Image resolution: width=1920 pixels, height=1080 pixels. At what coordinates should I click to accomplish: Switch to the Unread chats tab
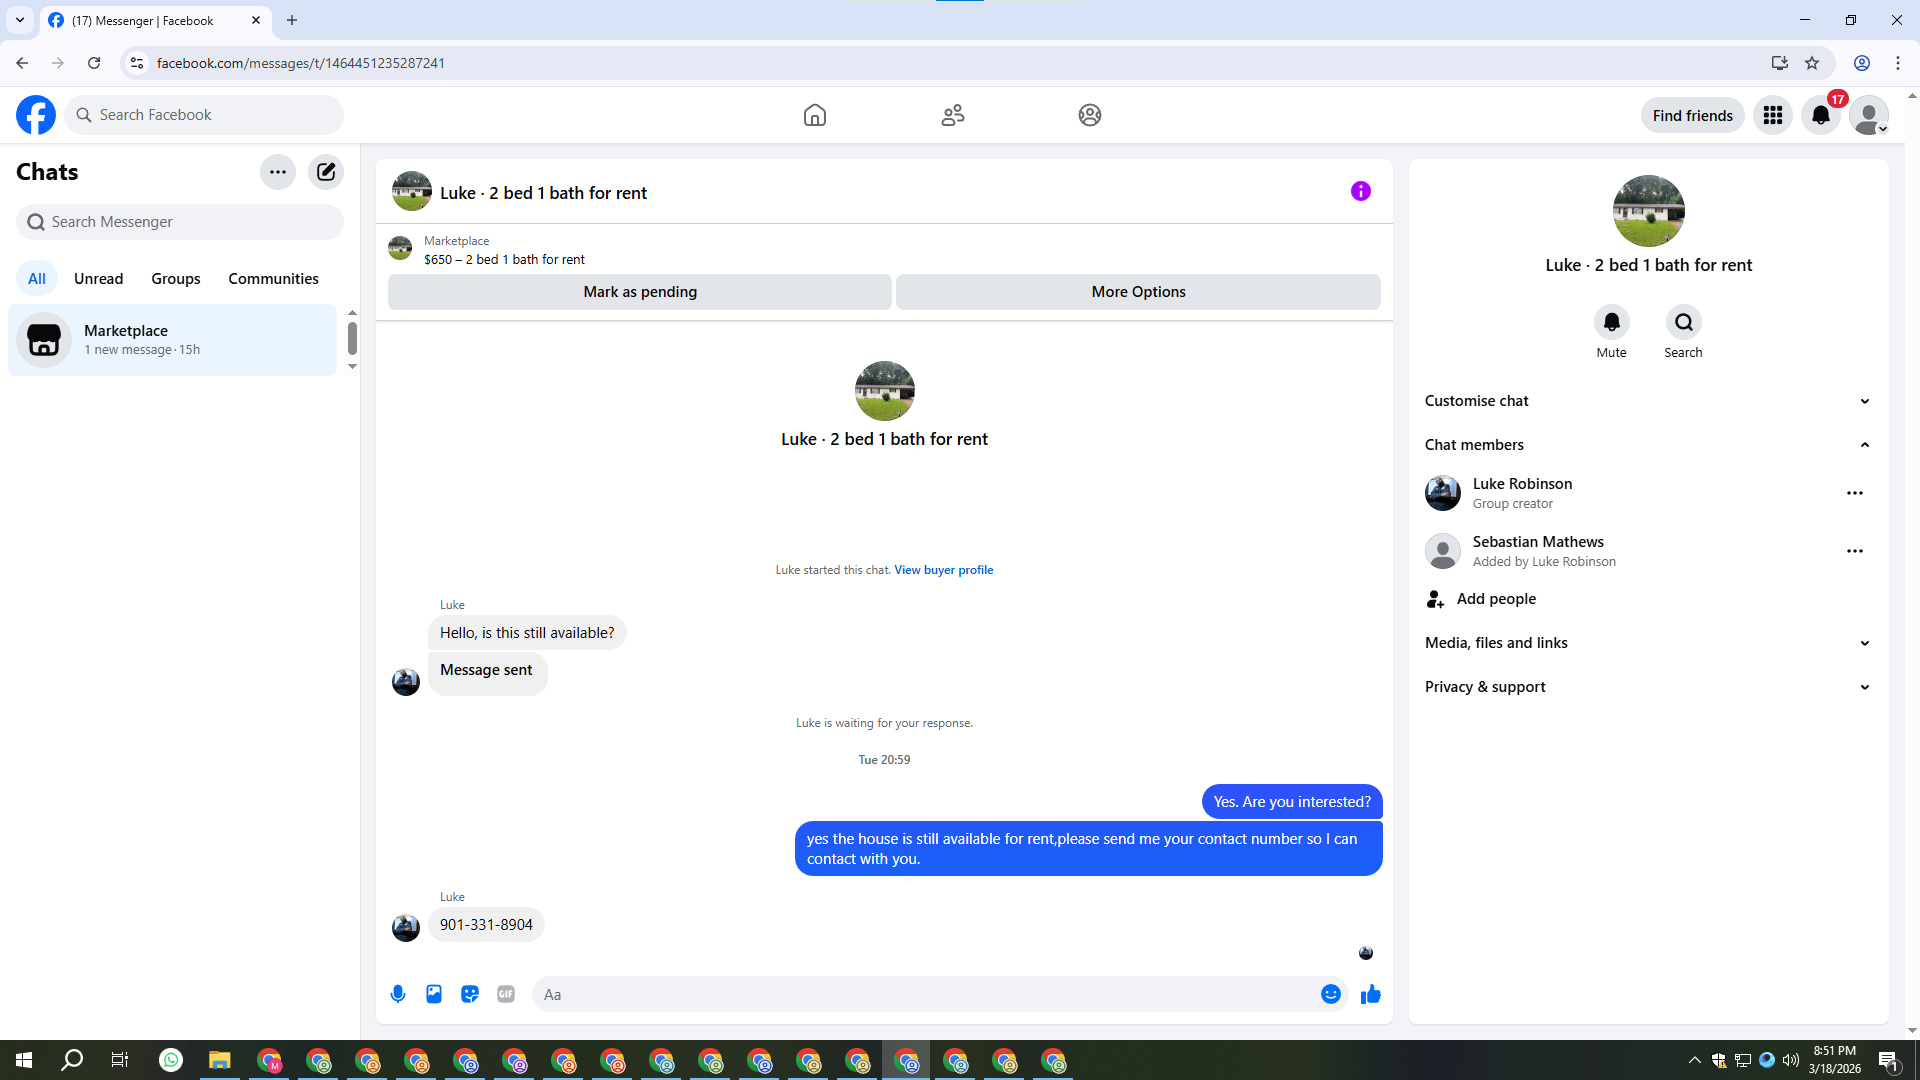point(98,279)
